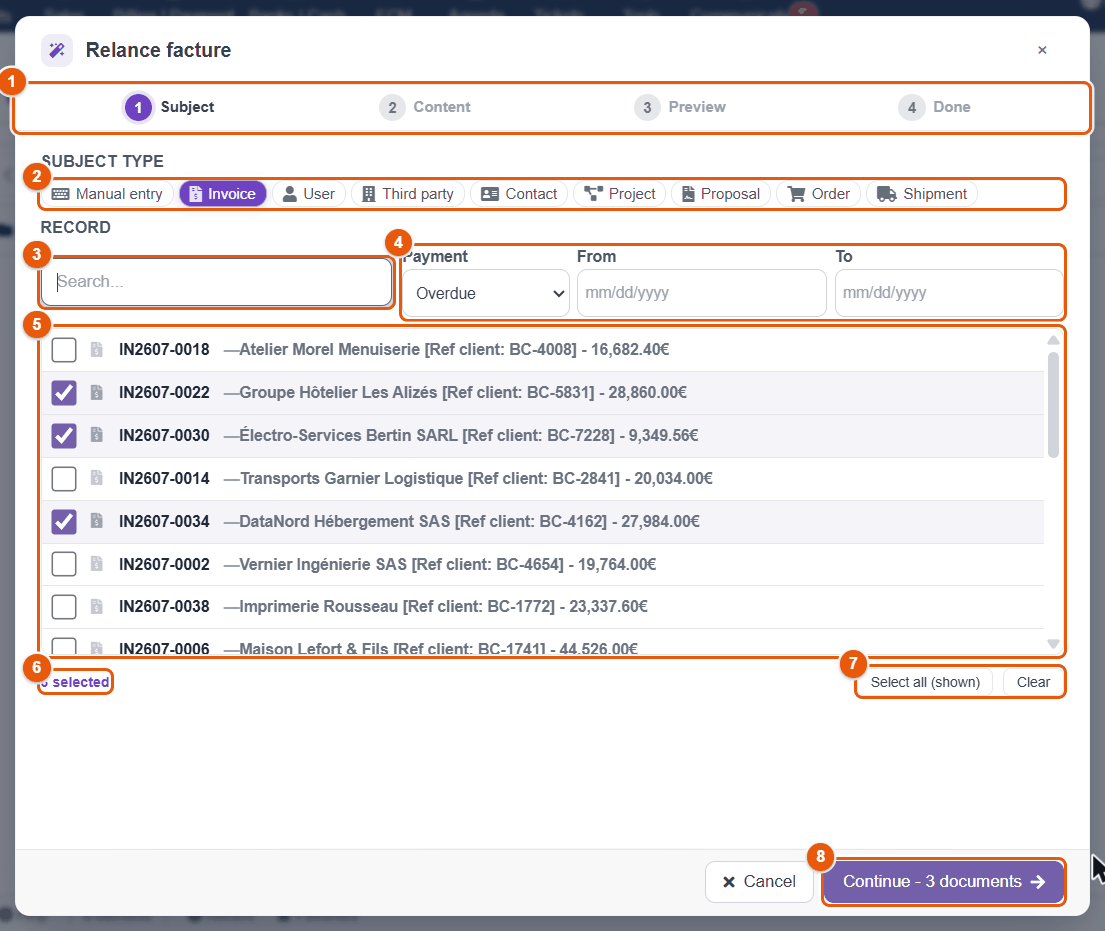
Task: Go to the Preview step
Action: click(680, 107)
